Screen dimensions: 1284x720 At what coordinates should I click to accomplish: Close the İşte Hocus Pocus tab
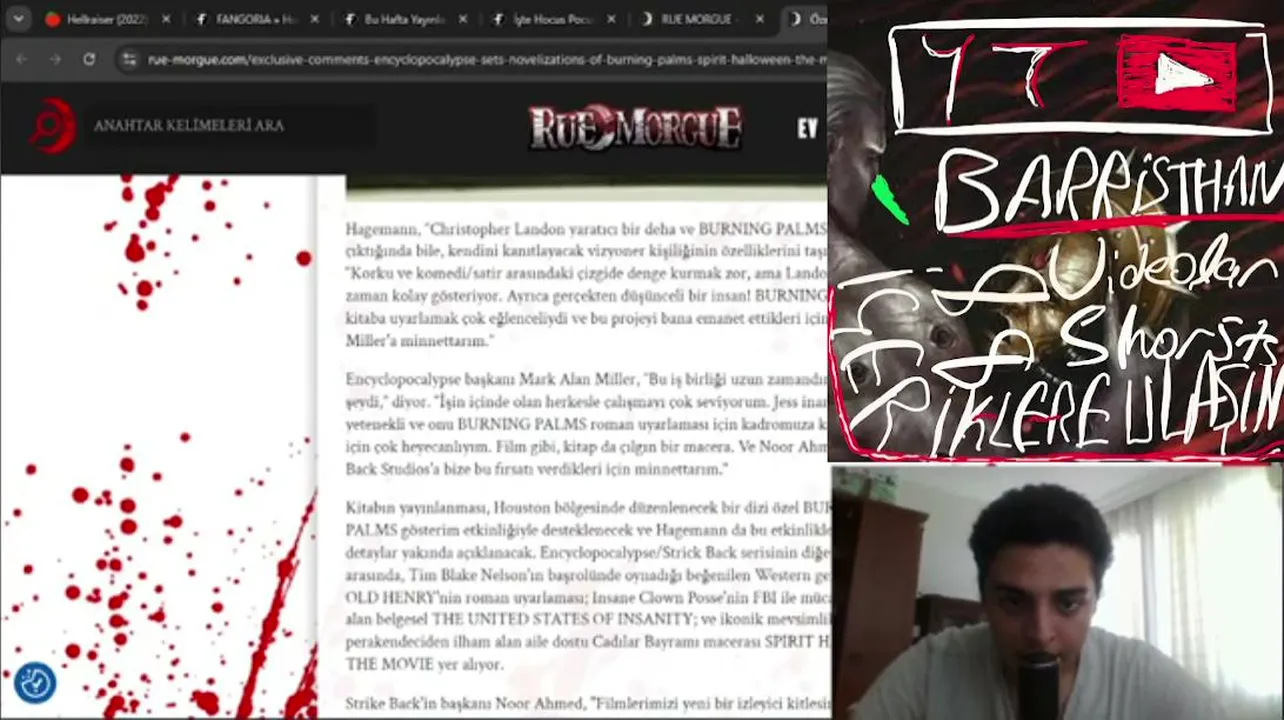click(x=611, y=19)
